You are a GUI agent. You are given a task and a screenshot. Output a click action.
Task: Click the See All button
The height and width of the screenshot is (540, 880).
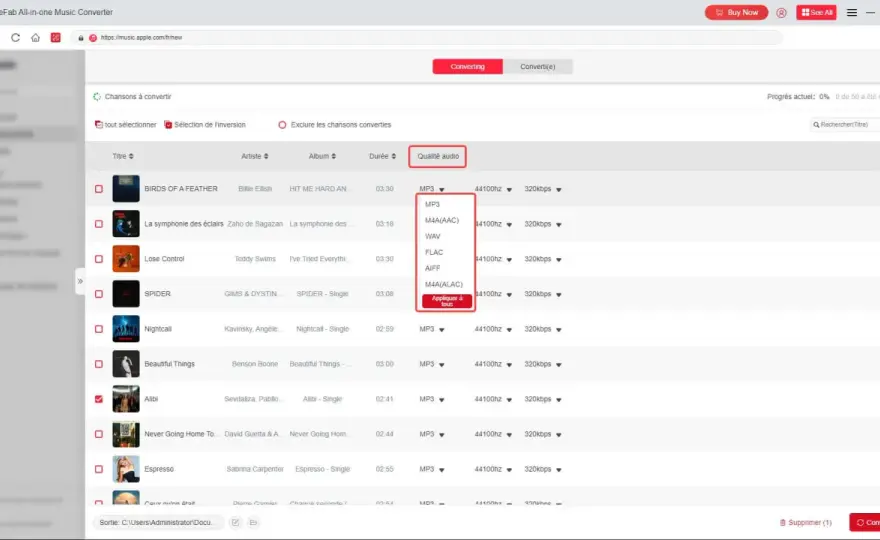click(x=817, y=12)
